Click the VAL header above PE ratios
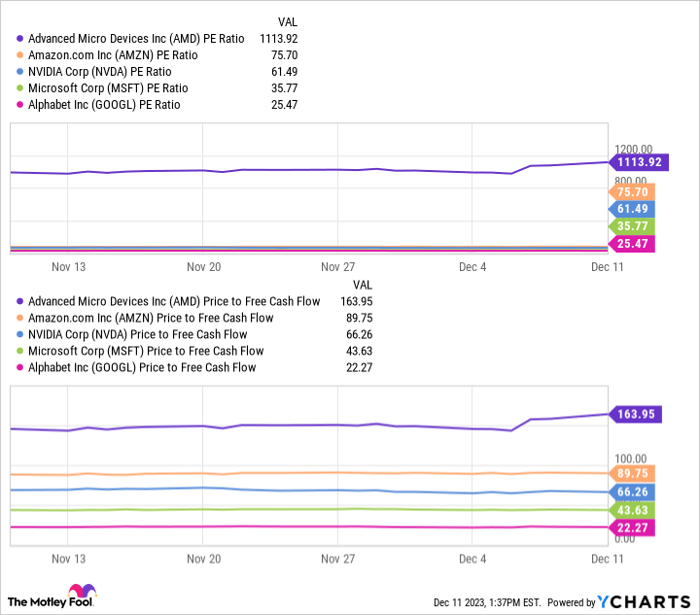Screen dimensions: 700x615 point(288,22)
